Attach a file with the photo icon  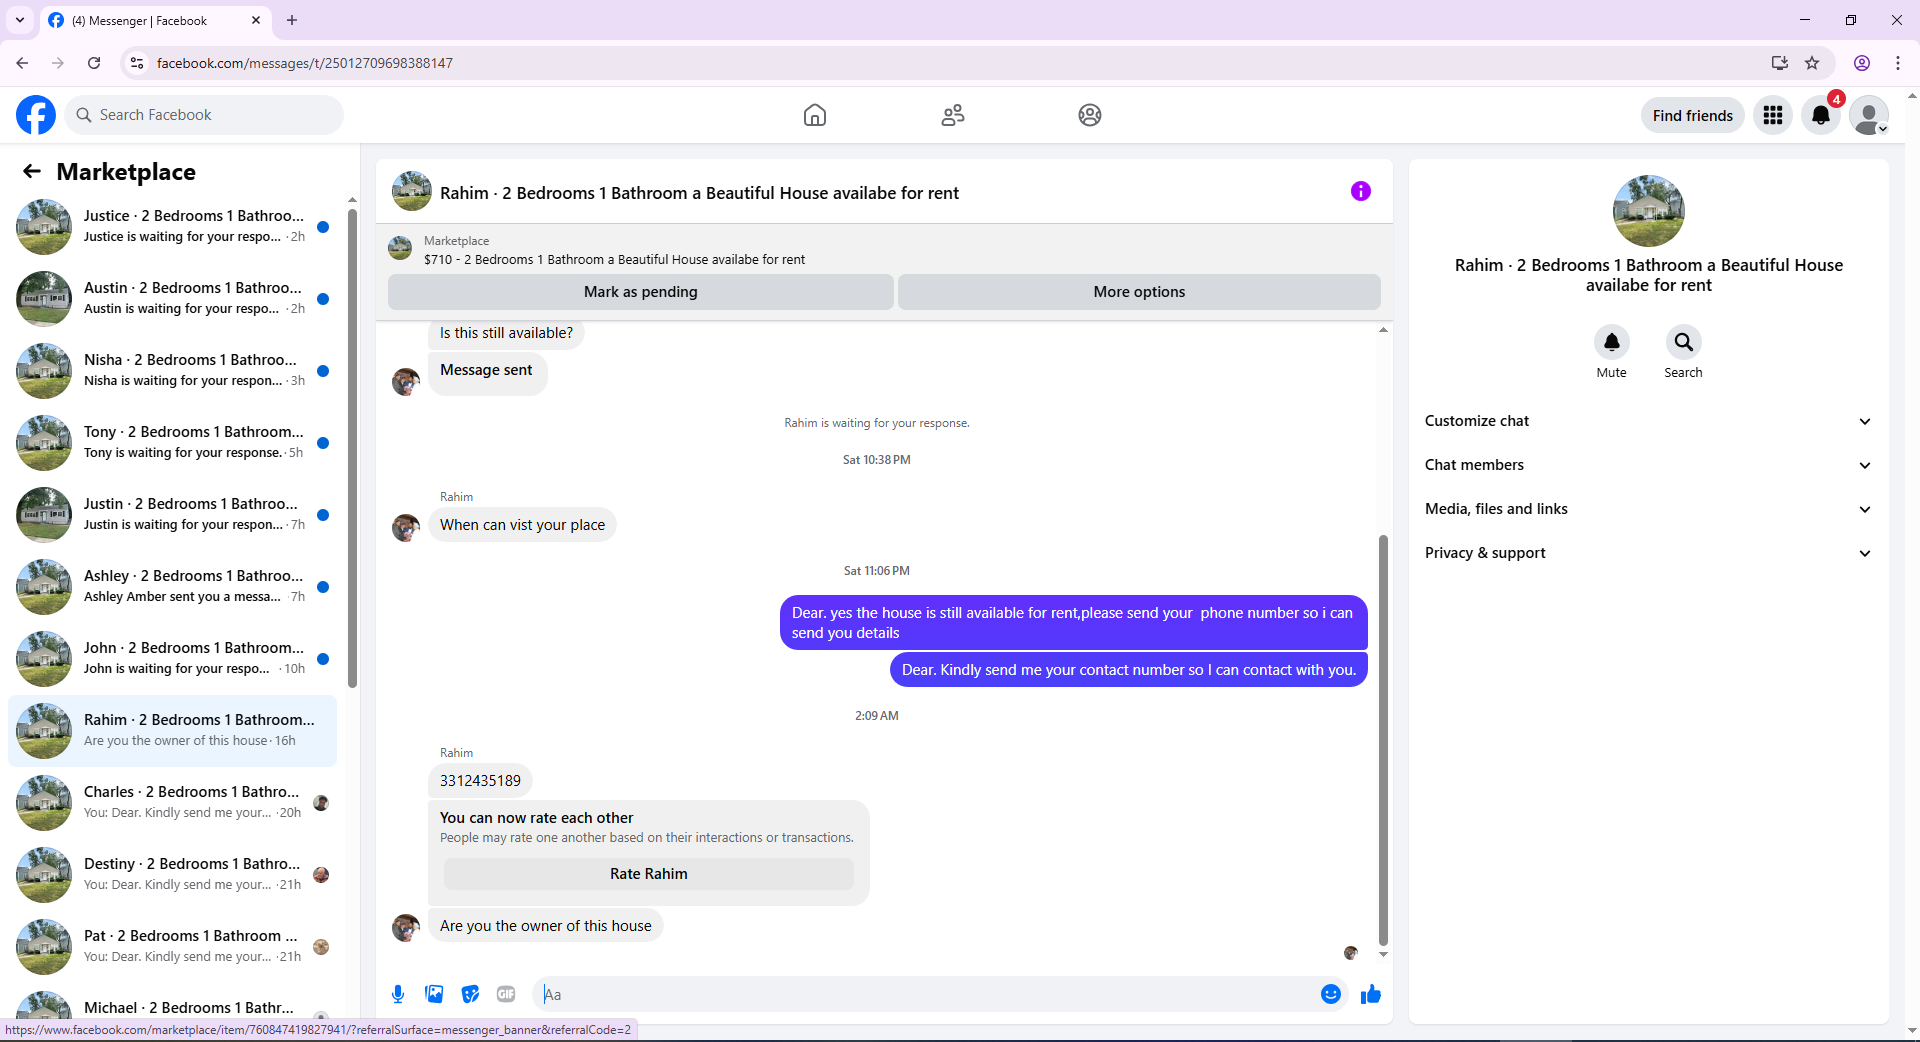[434, 994]
